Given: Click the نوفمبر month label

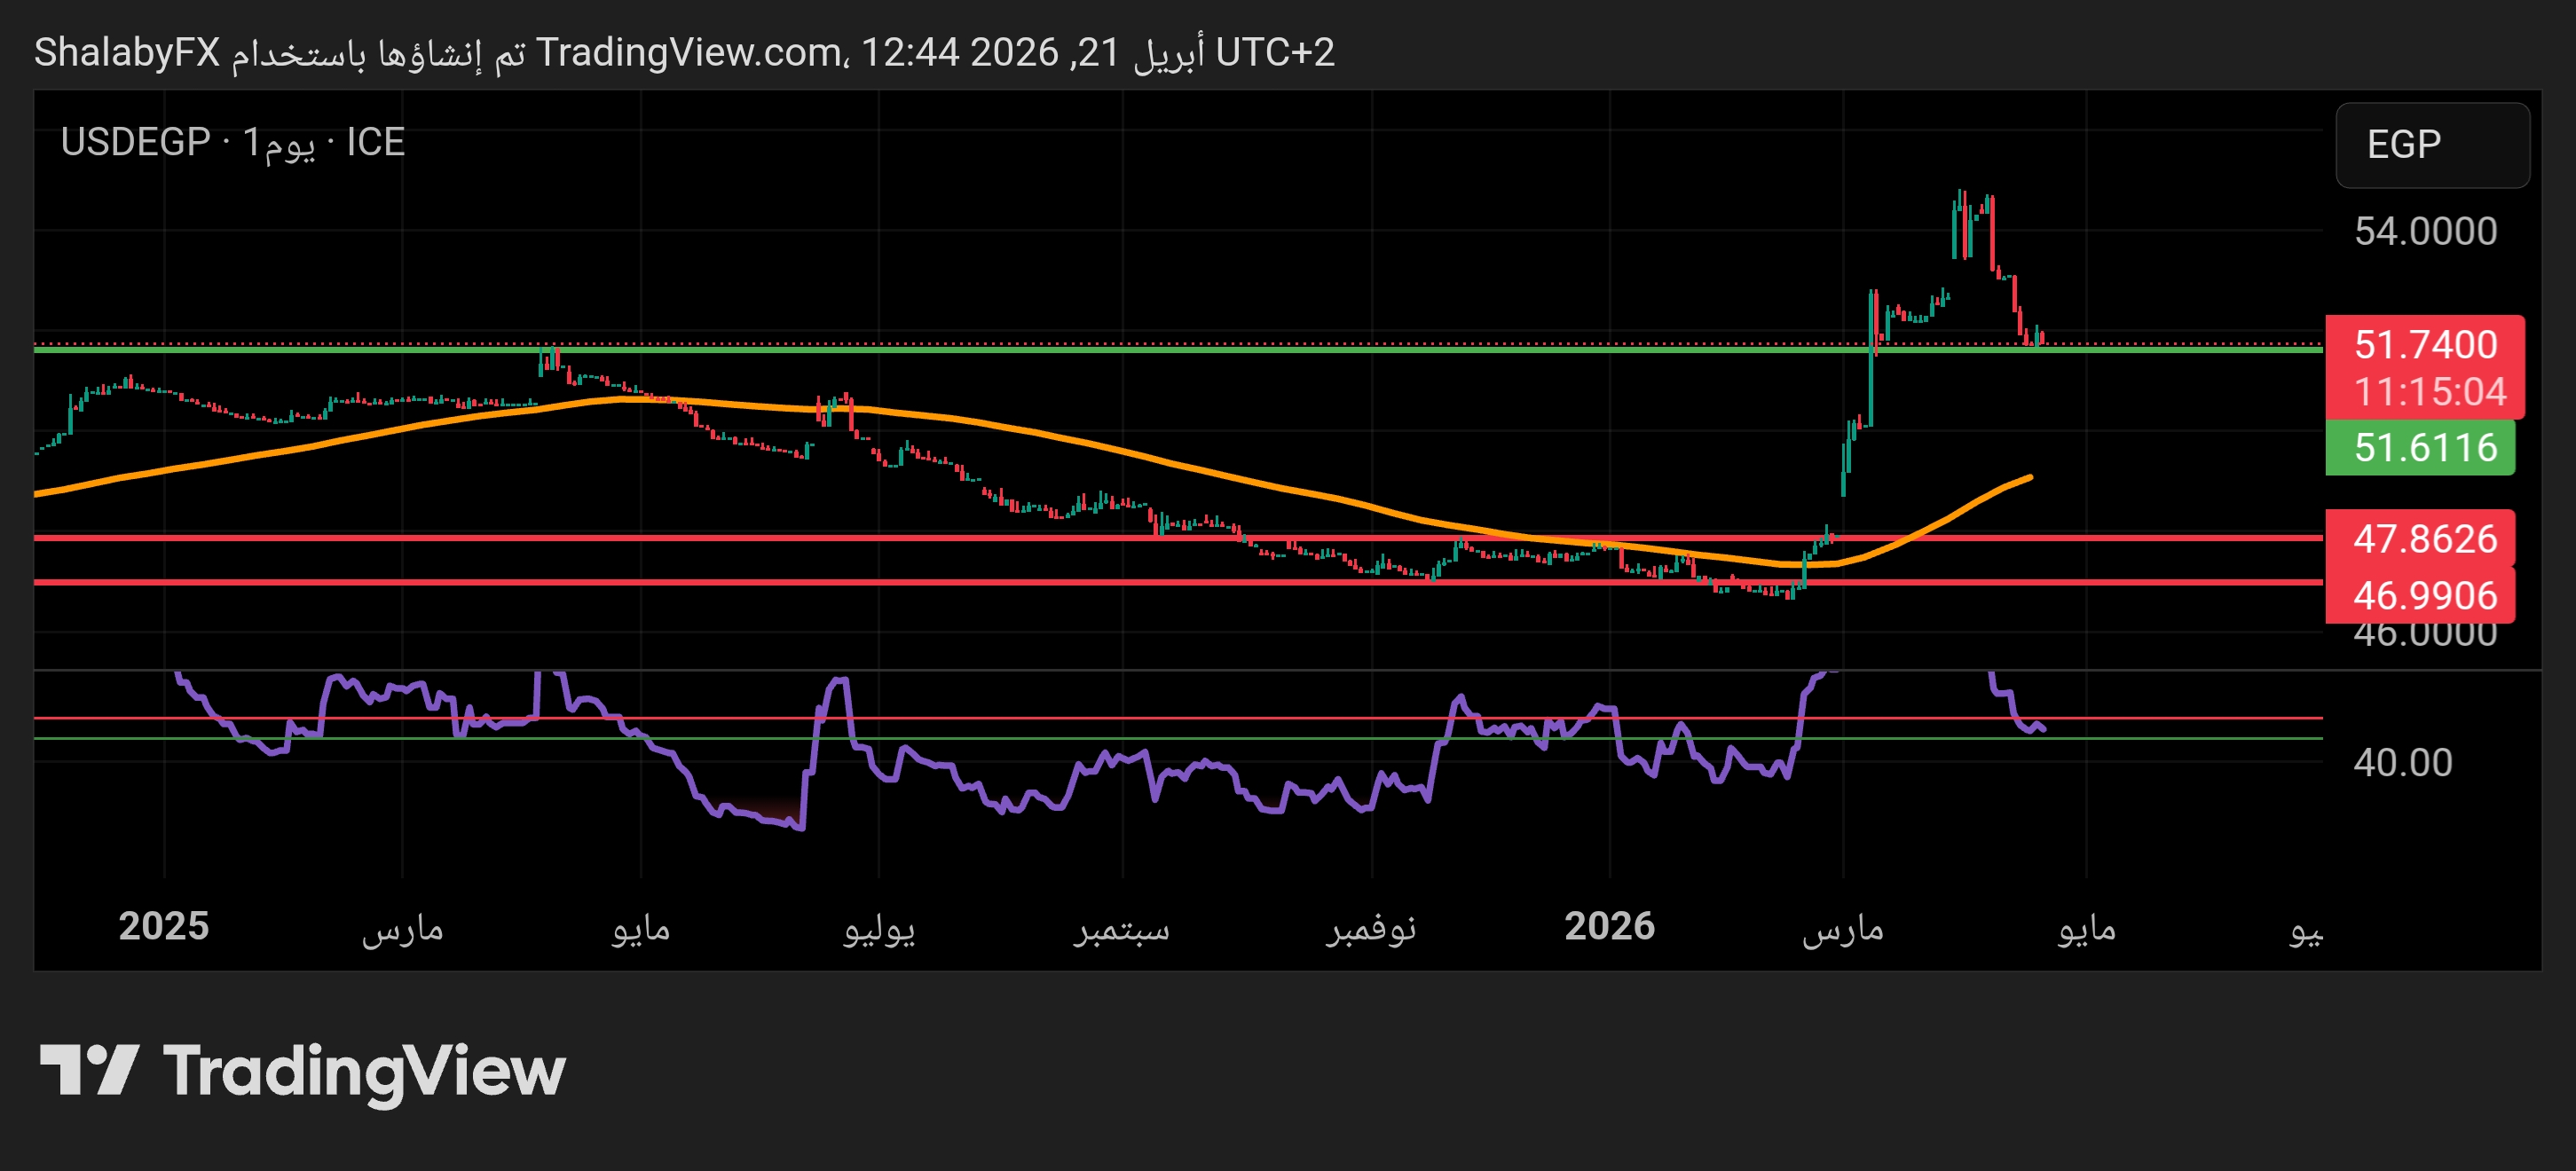Looking at the screenshot, I should [x=1371, y=929].
